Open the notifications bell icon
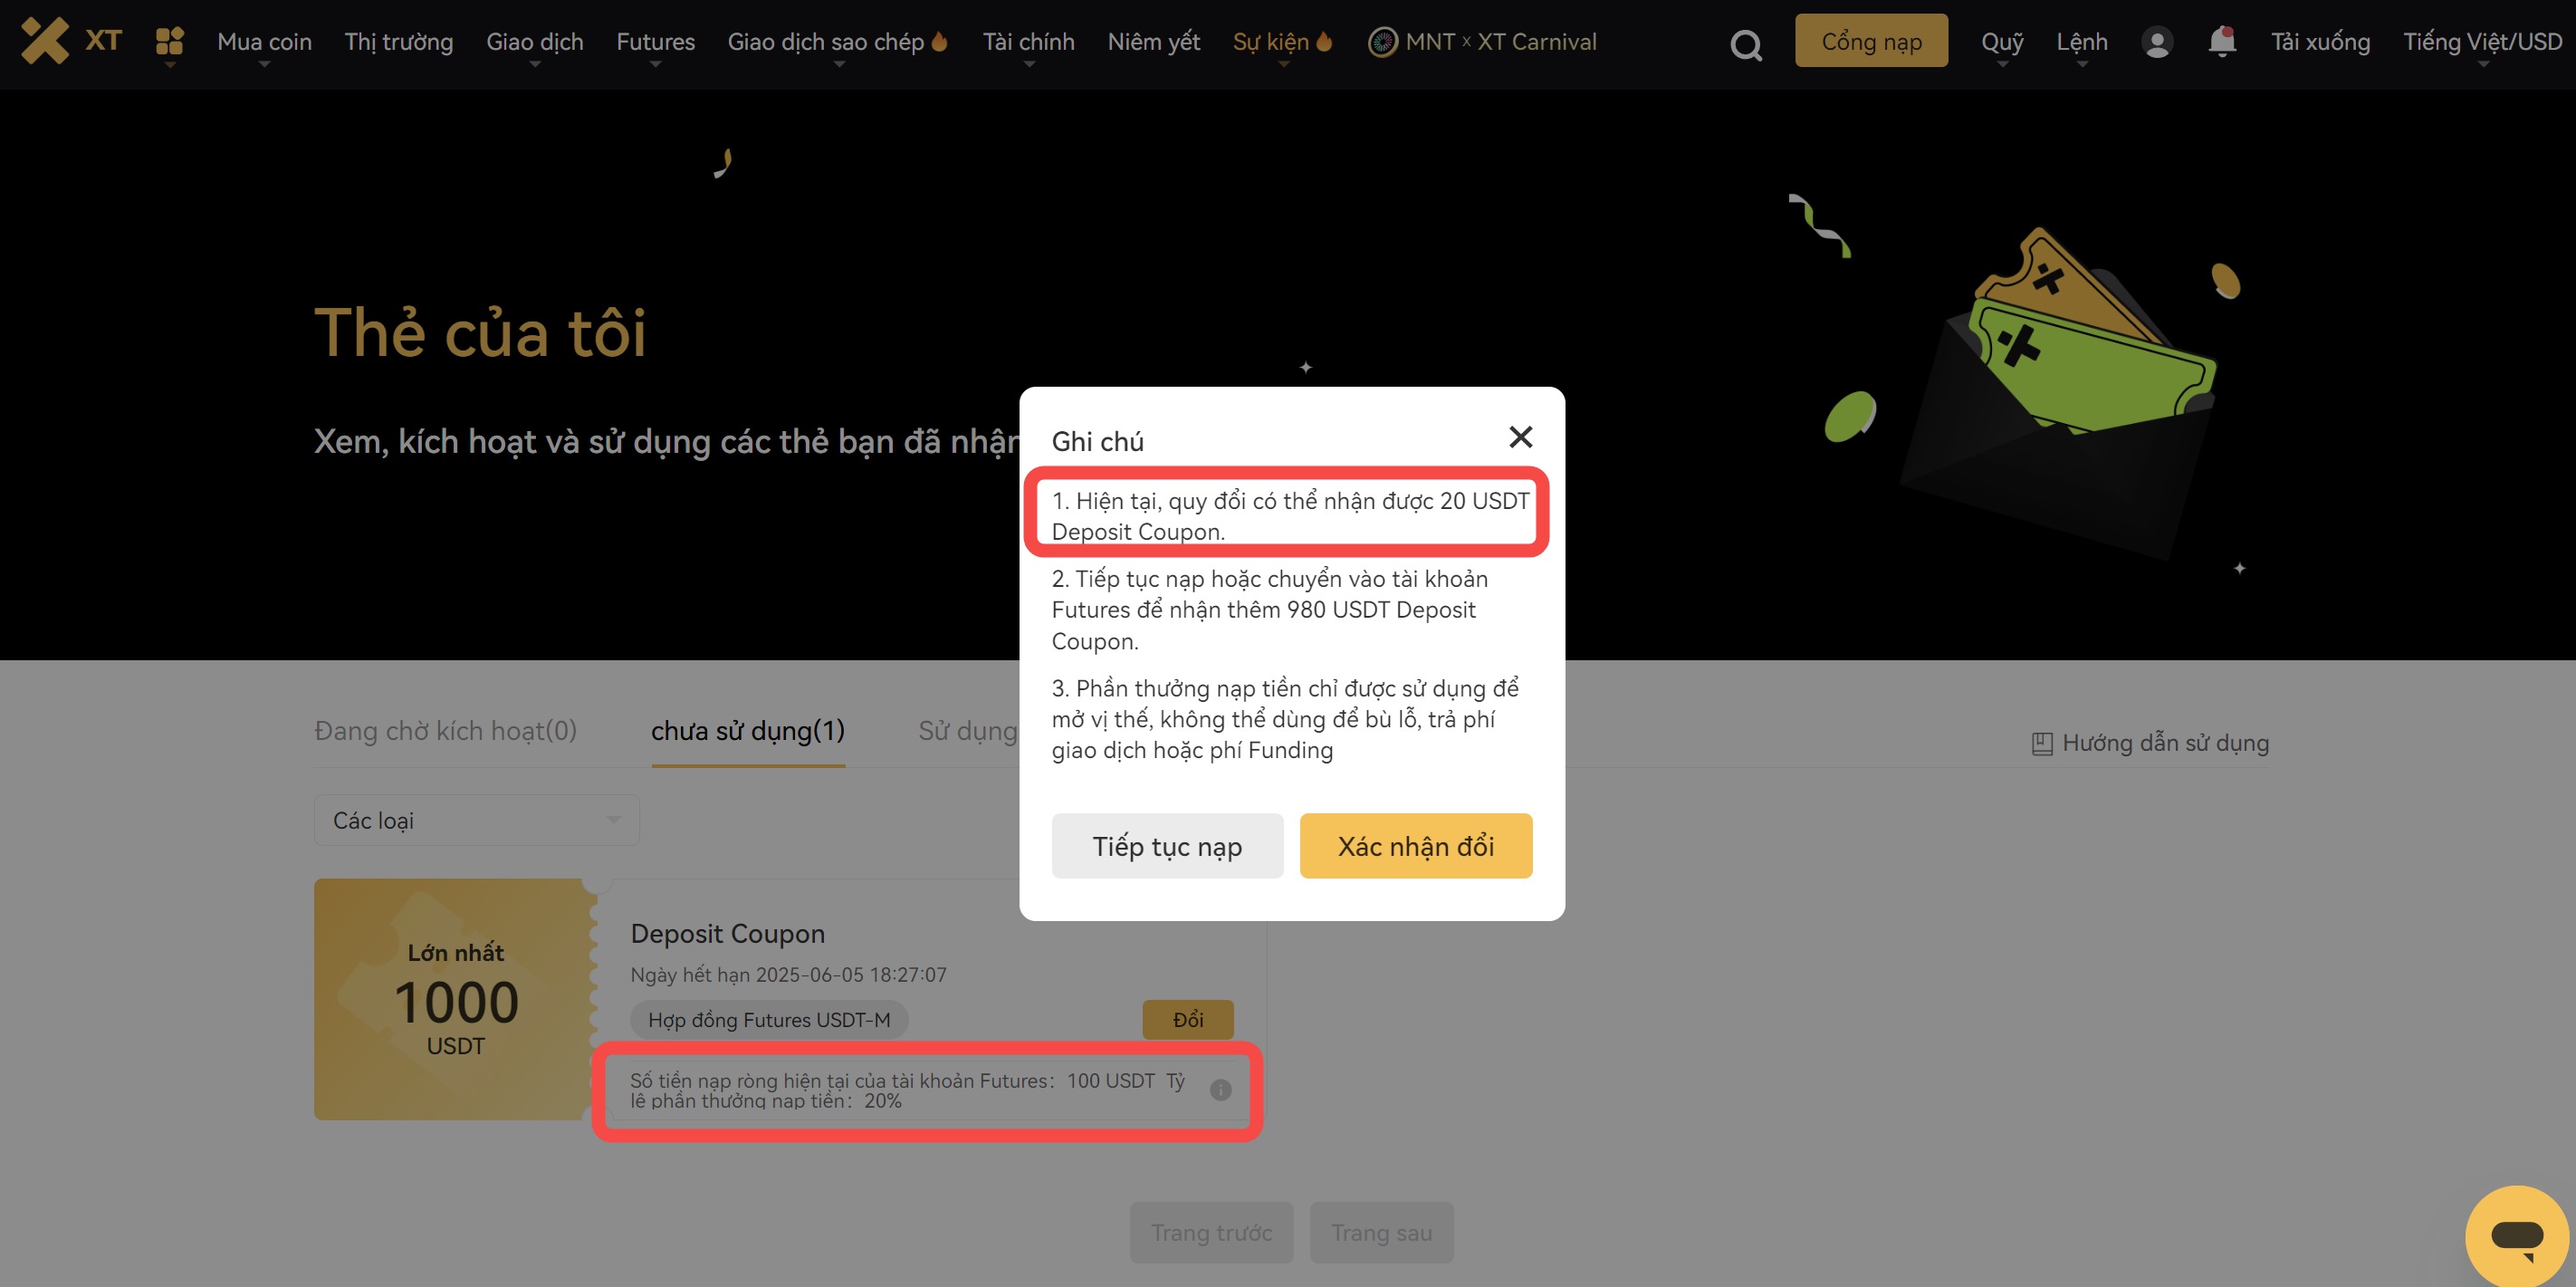Image resolution: width=2576 pixels, height=1287 pixels. (2221, 41)
